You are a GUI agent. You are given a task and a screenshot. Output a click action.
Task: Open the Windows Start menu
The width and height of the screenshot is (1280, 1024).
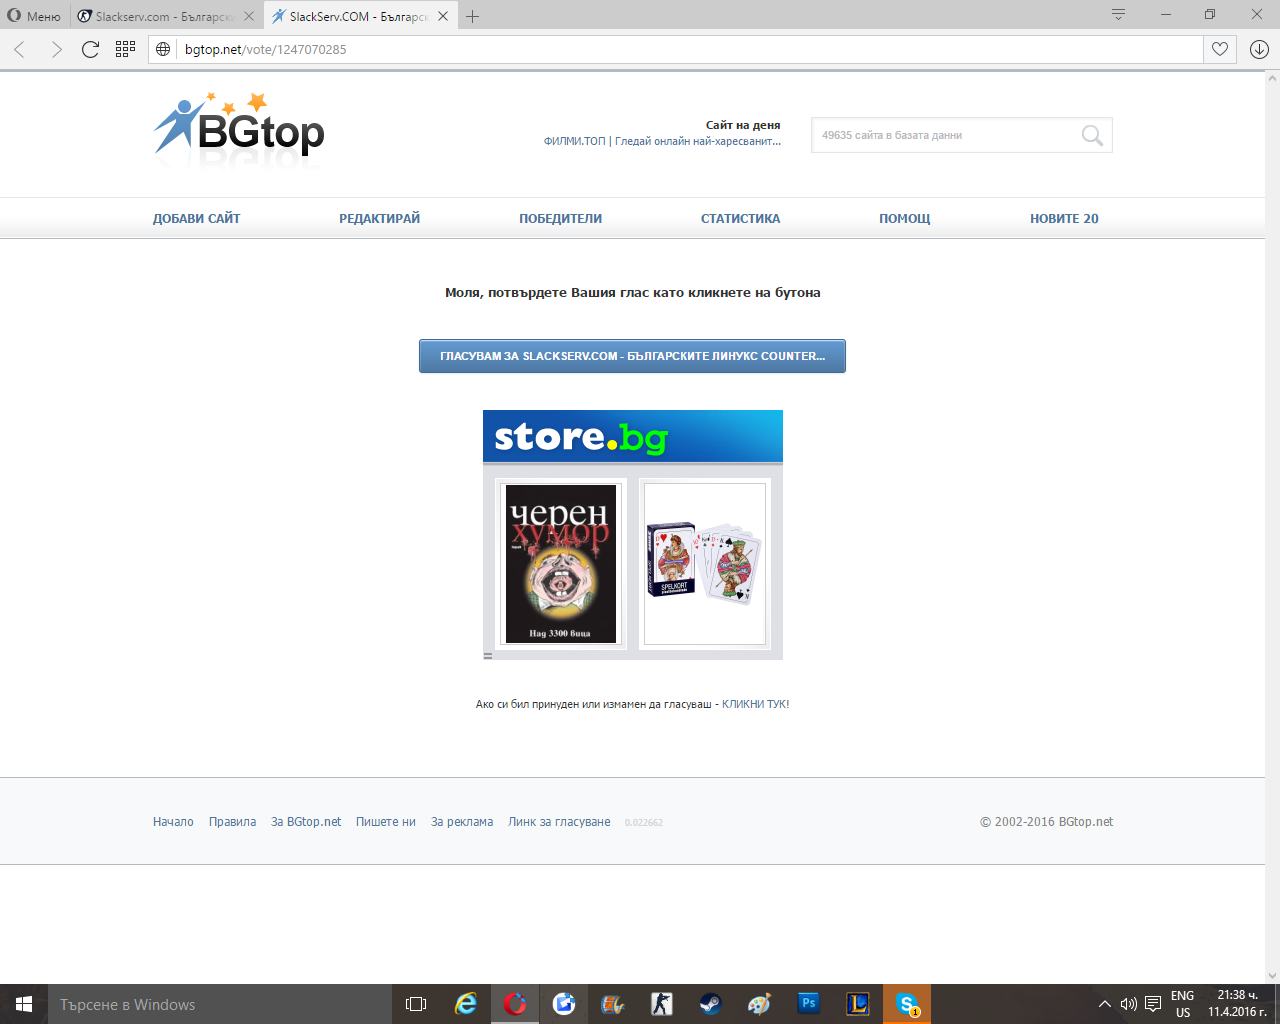(24, 1004)
